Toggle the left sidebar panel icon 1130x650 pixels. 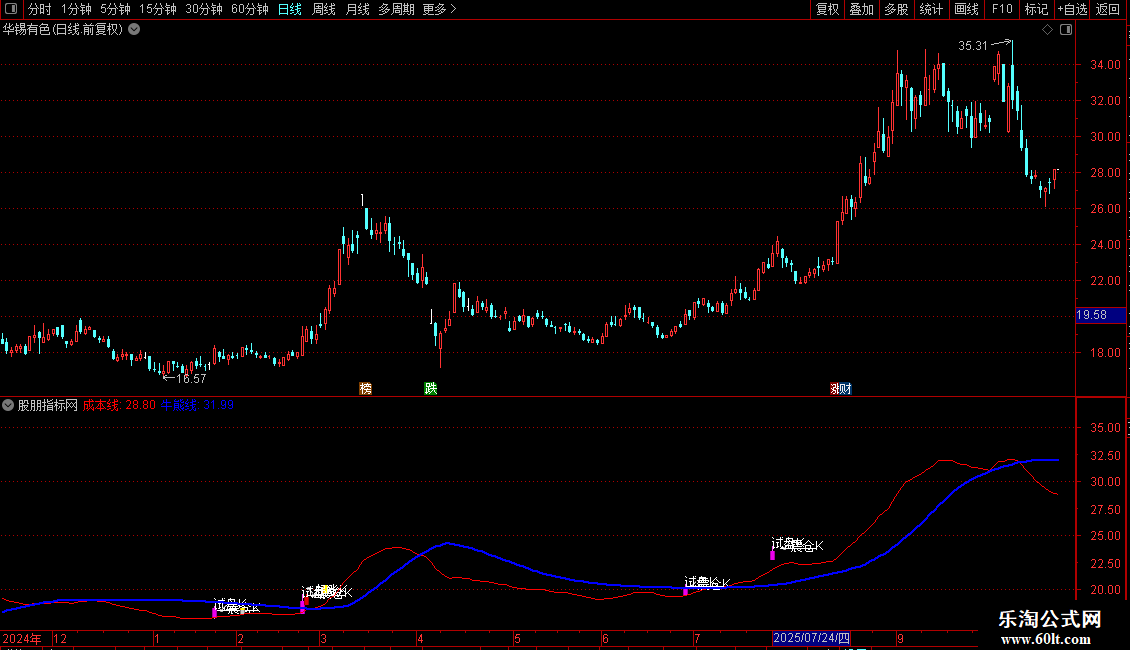click(11, 9)
